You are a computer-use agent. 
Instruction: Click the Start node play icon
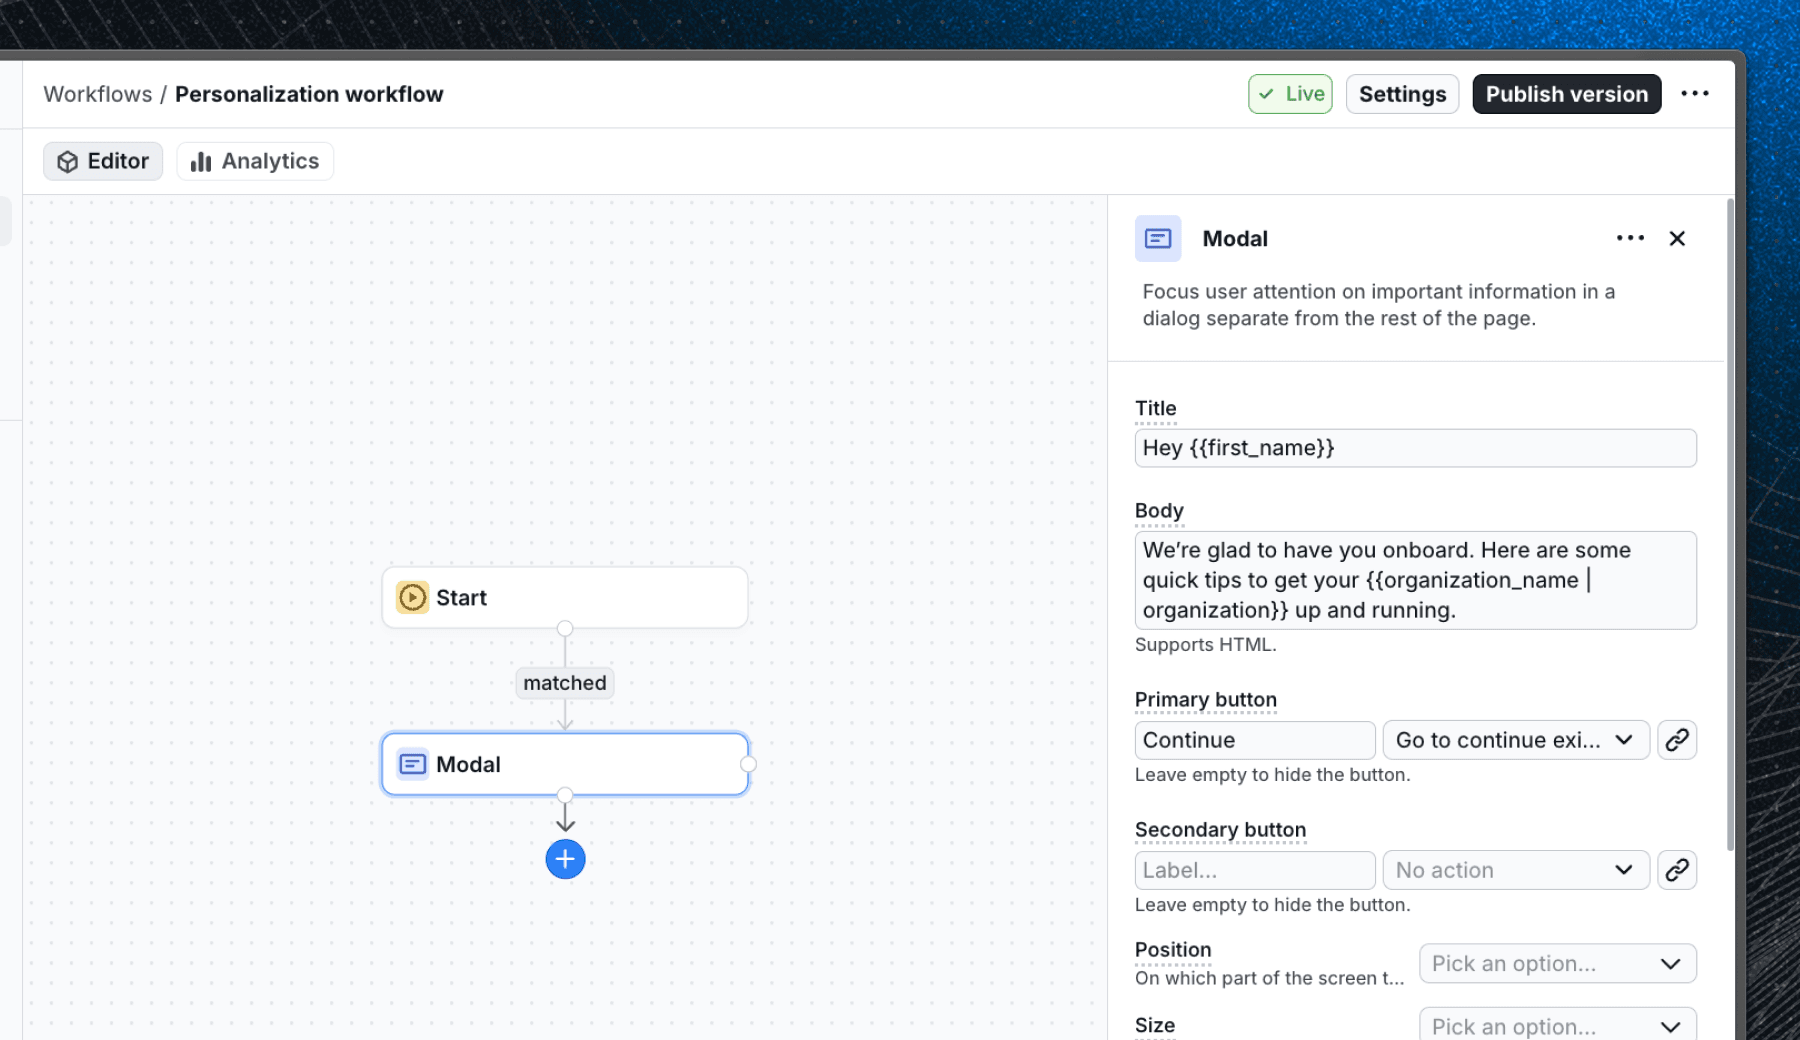[x=411, y=597]
